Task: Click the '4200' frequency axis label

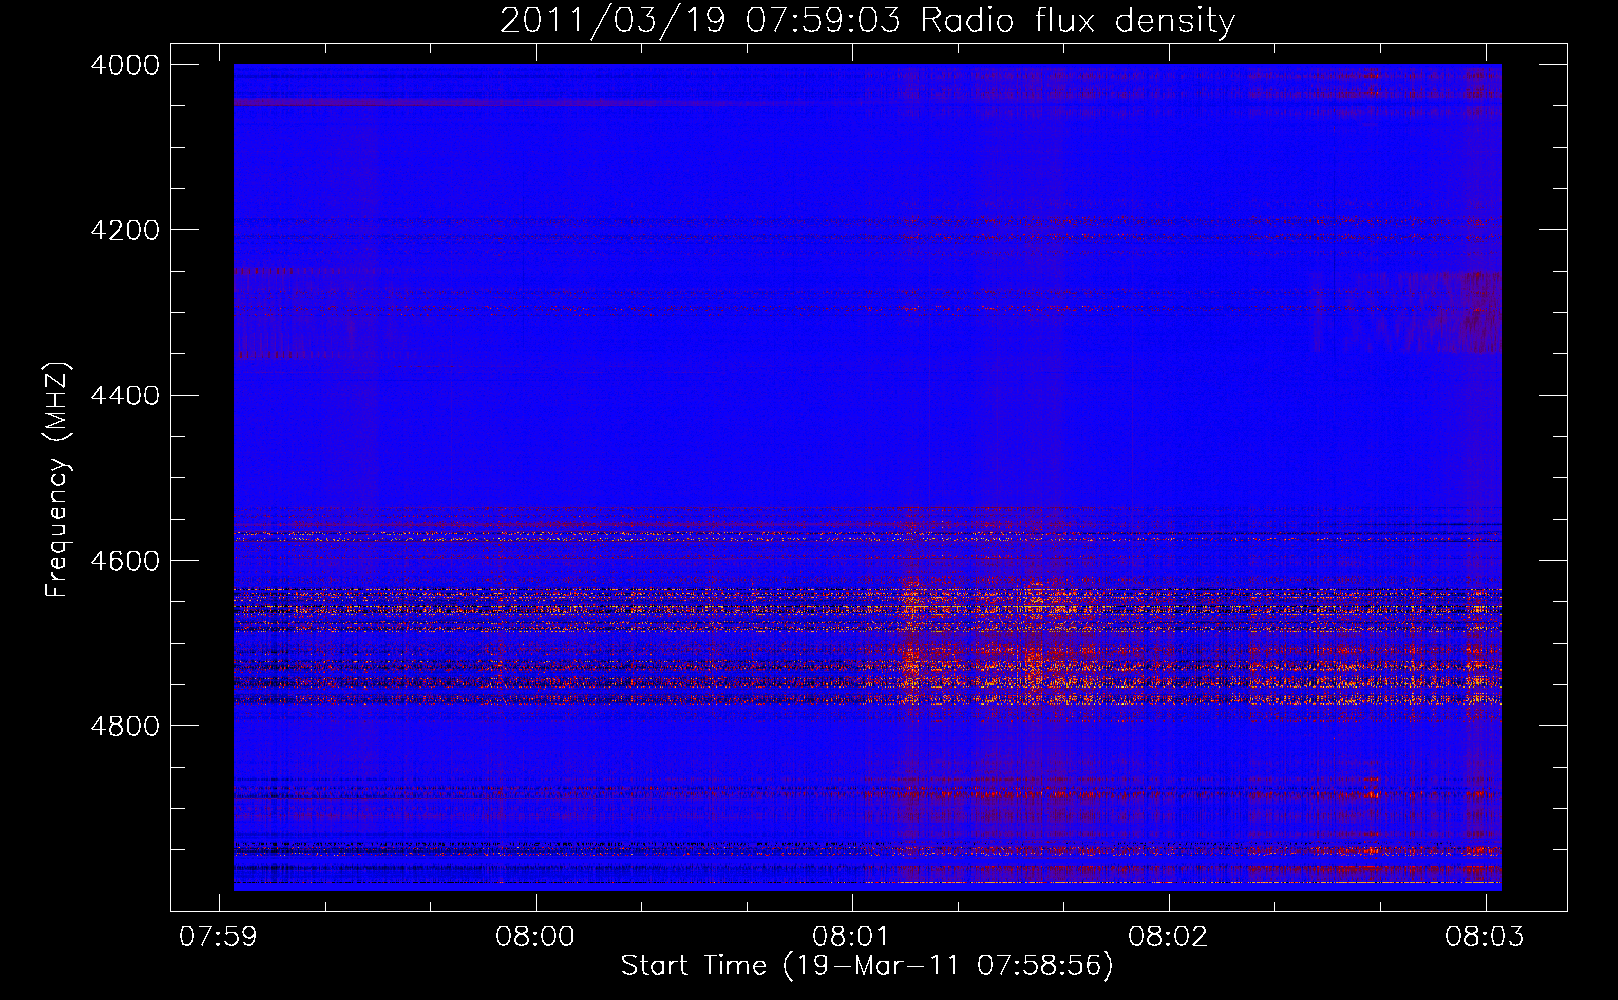Action: pos(125,230)
